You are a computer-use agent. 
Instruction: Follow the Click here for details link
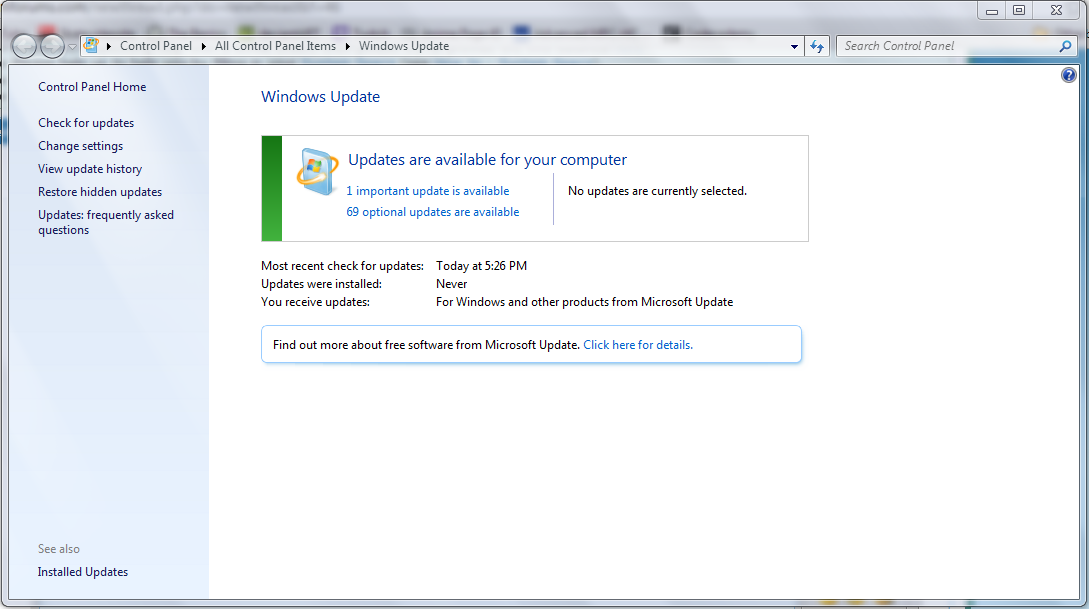point(638,345)
